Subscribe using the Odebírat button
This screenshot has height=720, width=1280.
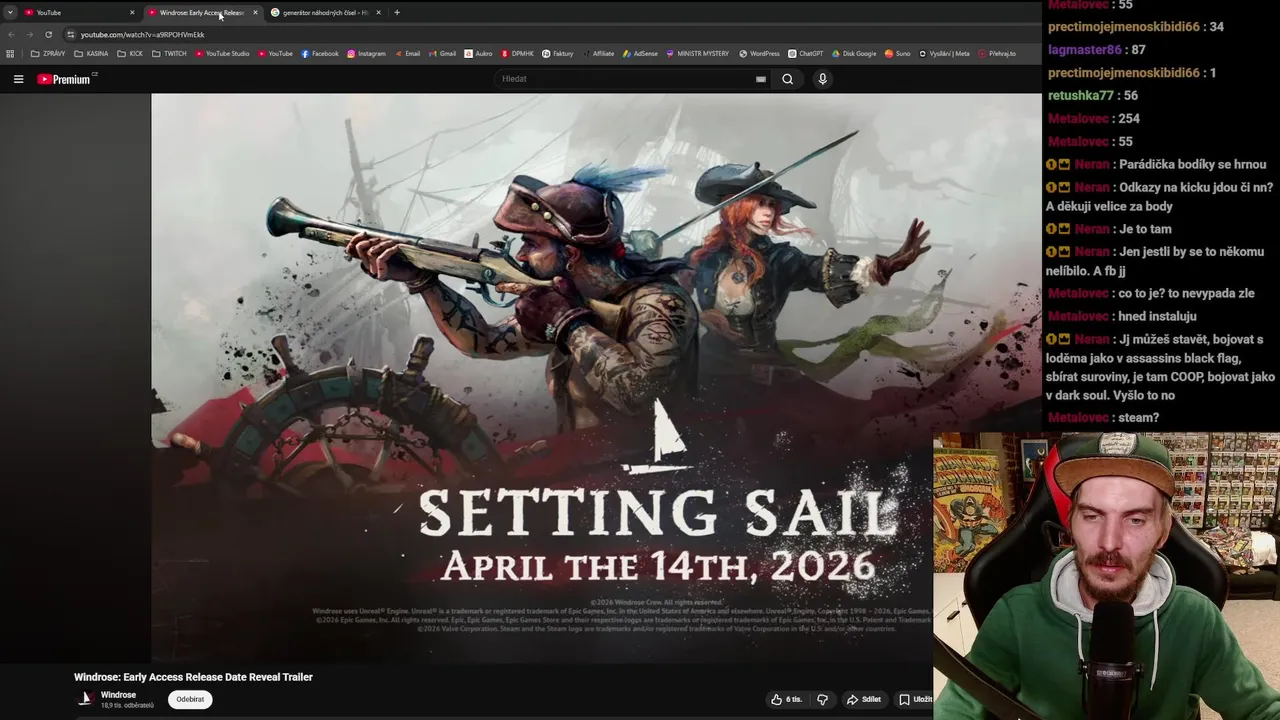[x=190, y=699]
